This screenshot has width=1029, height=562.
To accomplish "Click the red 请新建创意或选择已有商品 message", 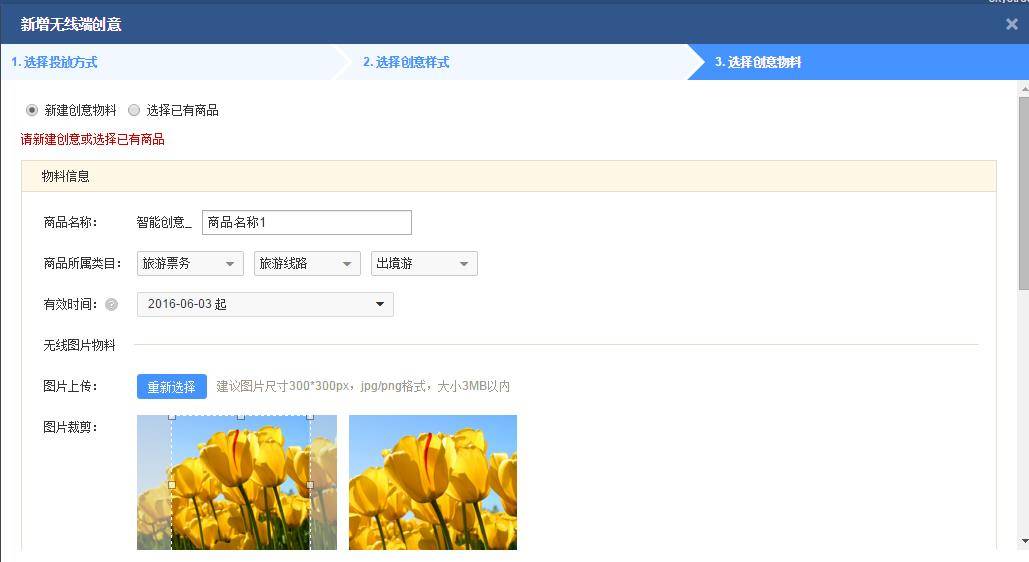I will tap(93, 139).
